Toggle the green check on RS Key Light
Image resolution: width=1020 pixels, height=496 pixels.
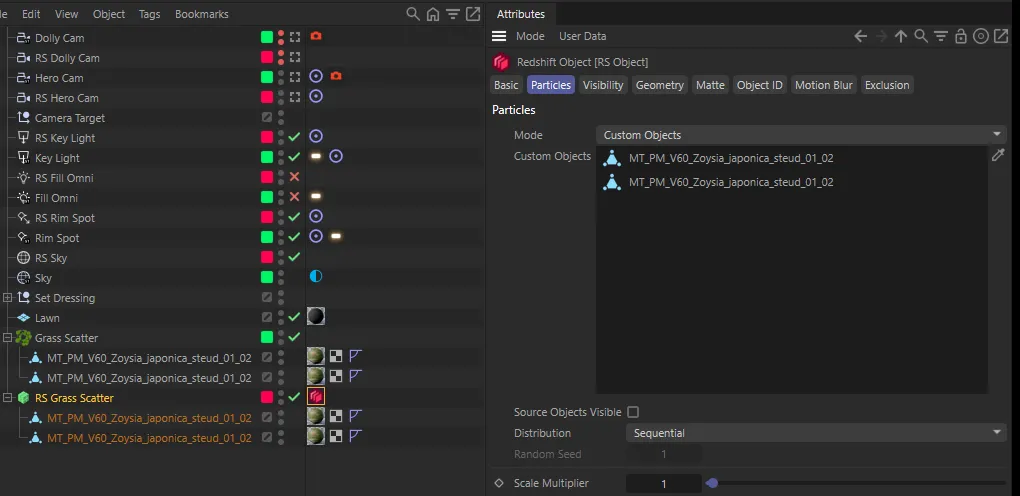point(294,137)
